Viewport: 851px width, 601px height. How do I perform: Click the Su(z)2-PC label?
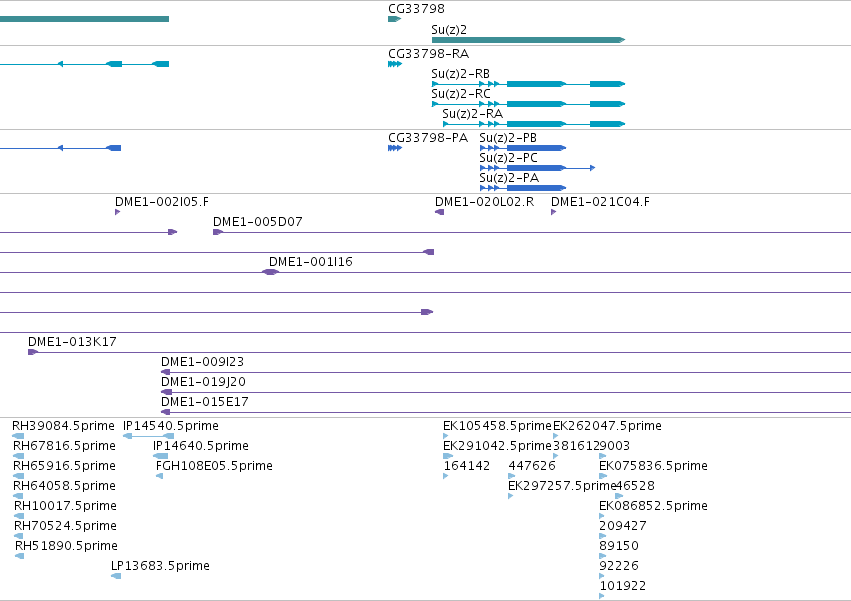click(x=509, y=158)
